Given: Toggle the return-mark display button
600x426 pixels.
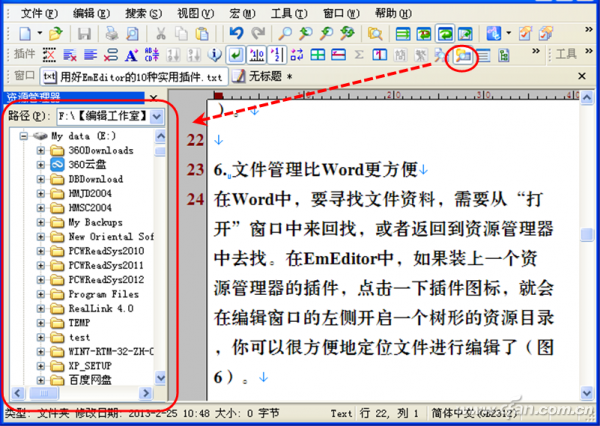Looking at the screenshot, I should click(235, 55).
